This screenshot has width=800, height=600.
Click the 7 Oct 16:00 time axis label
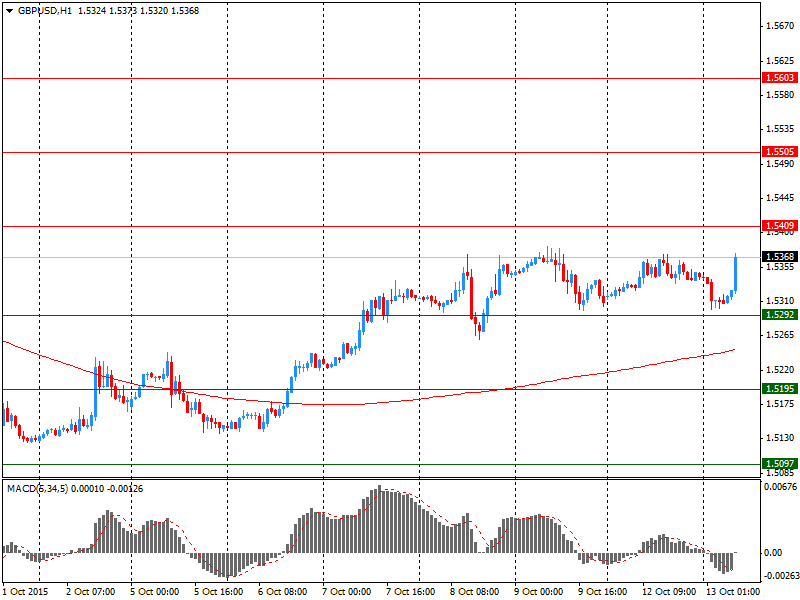[x=411, y=592]
